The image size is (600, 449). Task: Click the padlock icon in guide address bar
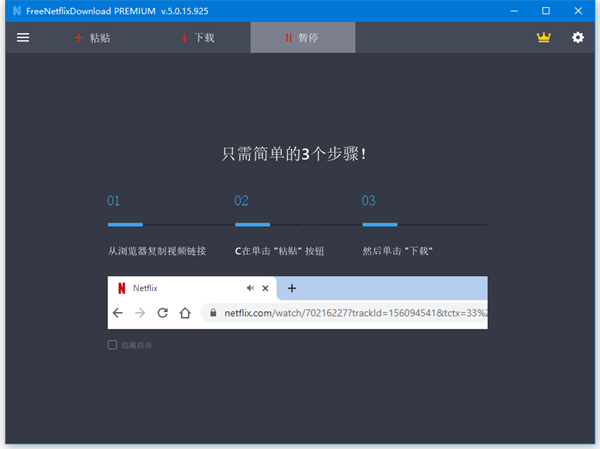[213, 313]
